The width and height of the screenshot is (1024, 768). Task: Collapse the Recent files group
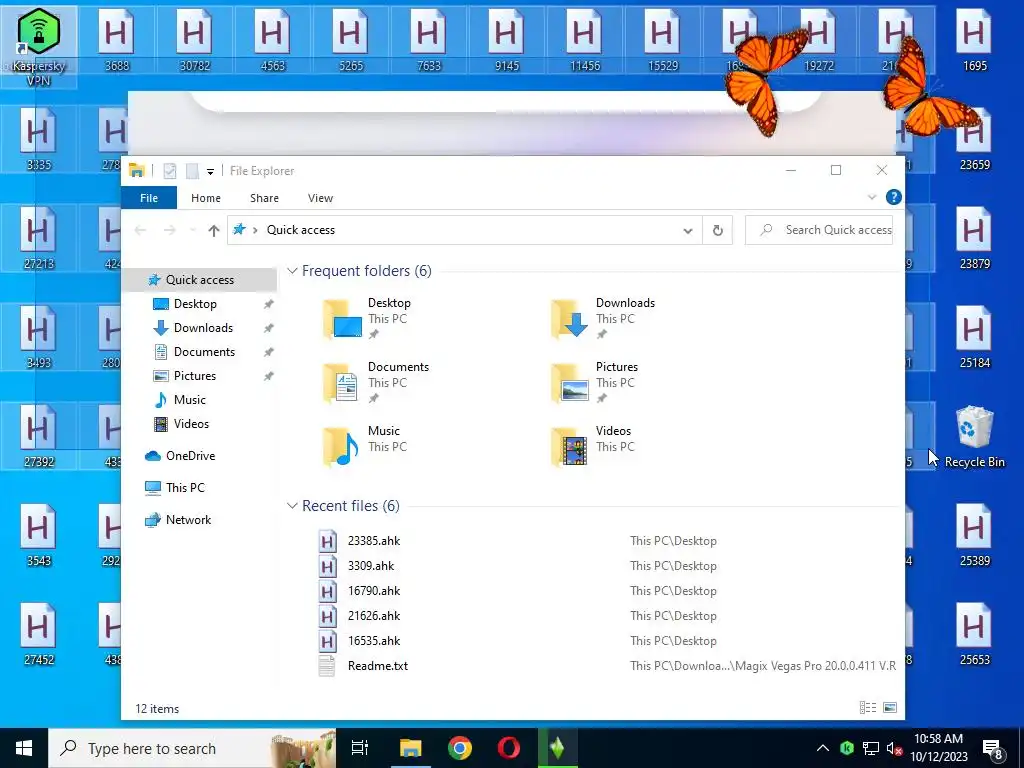(292, 505)
